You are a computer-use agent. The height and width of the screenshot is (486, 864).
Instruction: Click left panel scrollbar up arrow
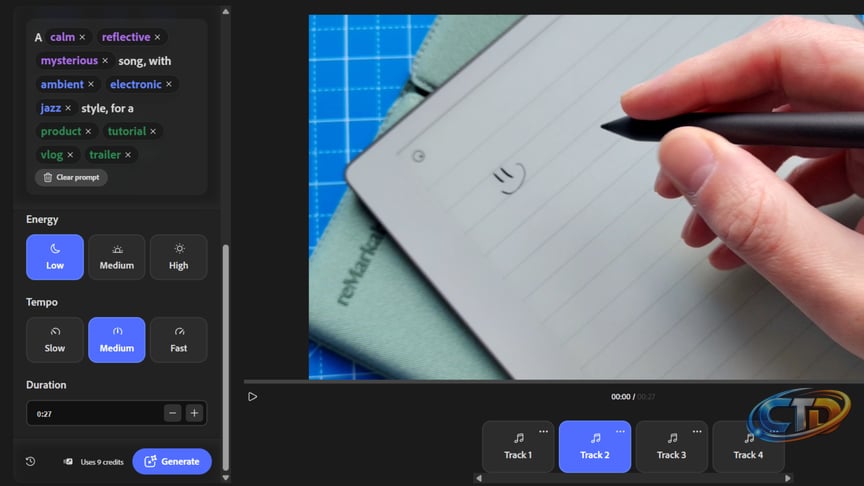225,11
